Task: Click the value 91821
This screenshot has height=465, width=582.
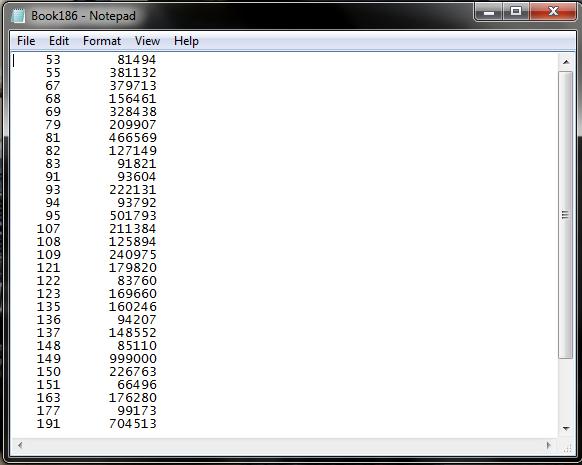Action: 137,163
